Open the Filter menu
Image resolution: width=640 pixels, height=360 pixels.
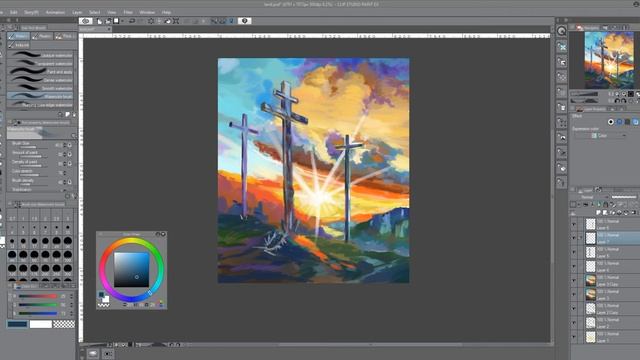(x=128, y=12)
